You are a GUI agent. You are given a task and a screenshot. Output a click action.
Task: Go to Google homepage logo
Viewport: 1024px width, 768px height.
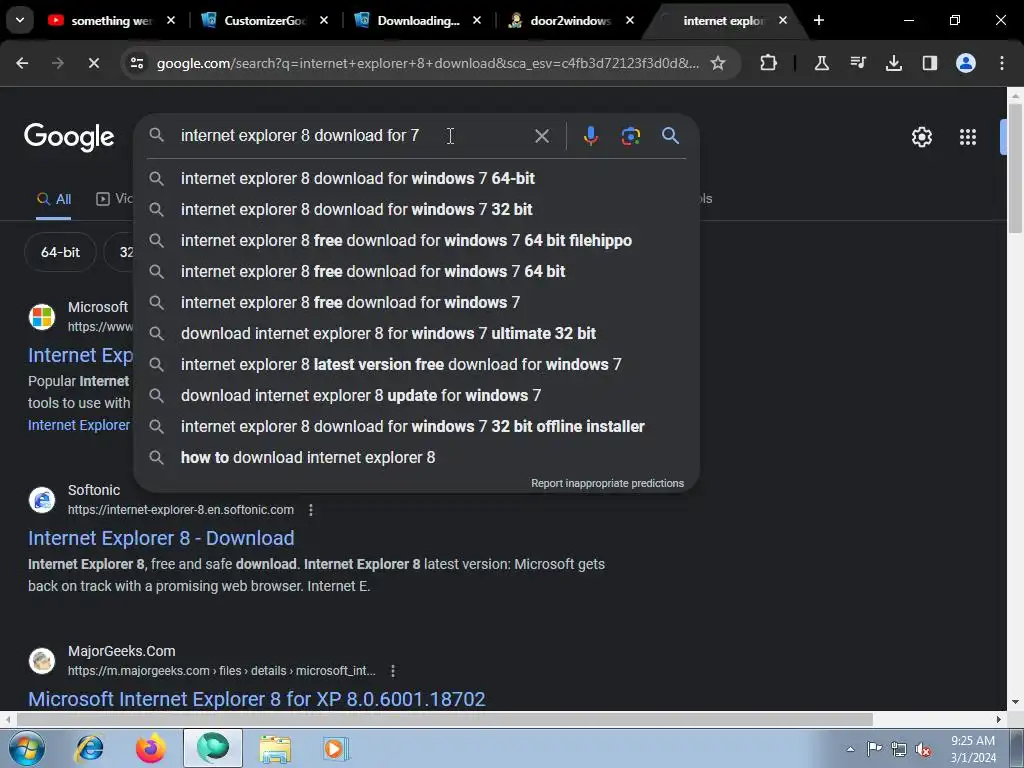(x=69, y=137)
